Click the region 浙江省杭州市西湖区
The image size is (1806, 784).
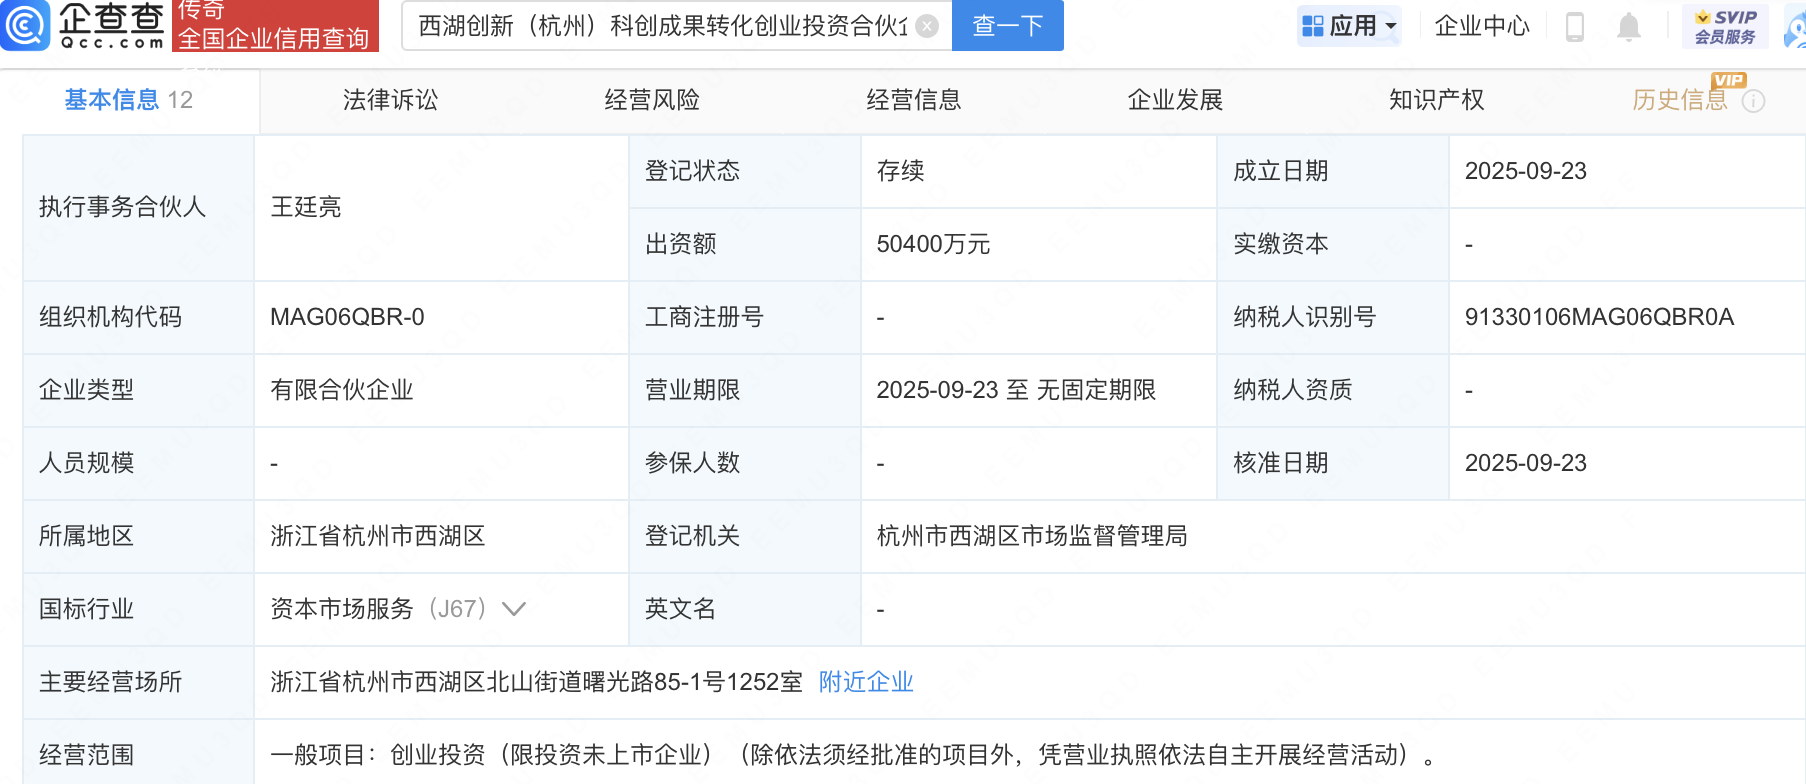(378, 536)
